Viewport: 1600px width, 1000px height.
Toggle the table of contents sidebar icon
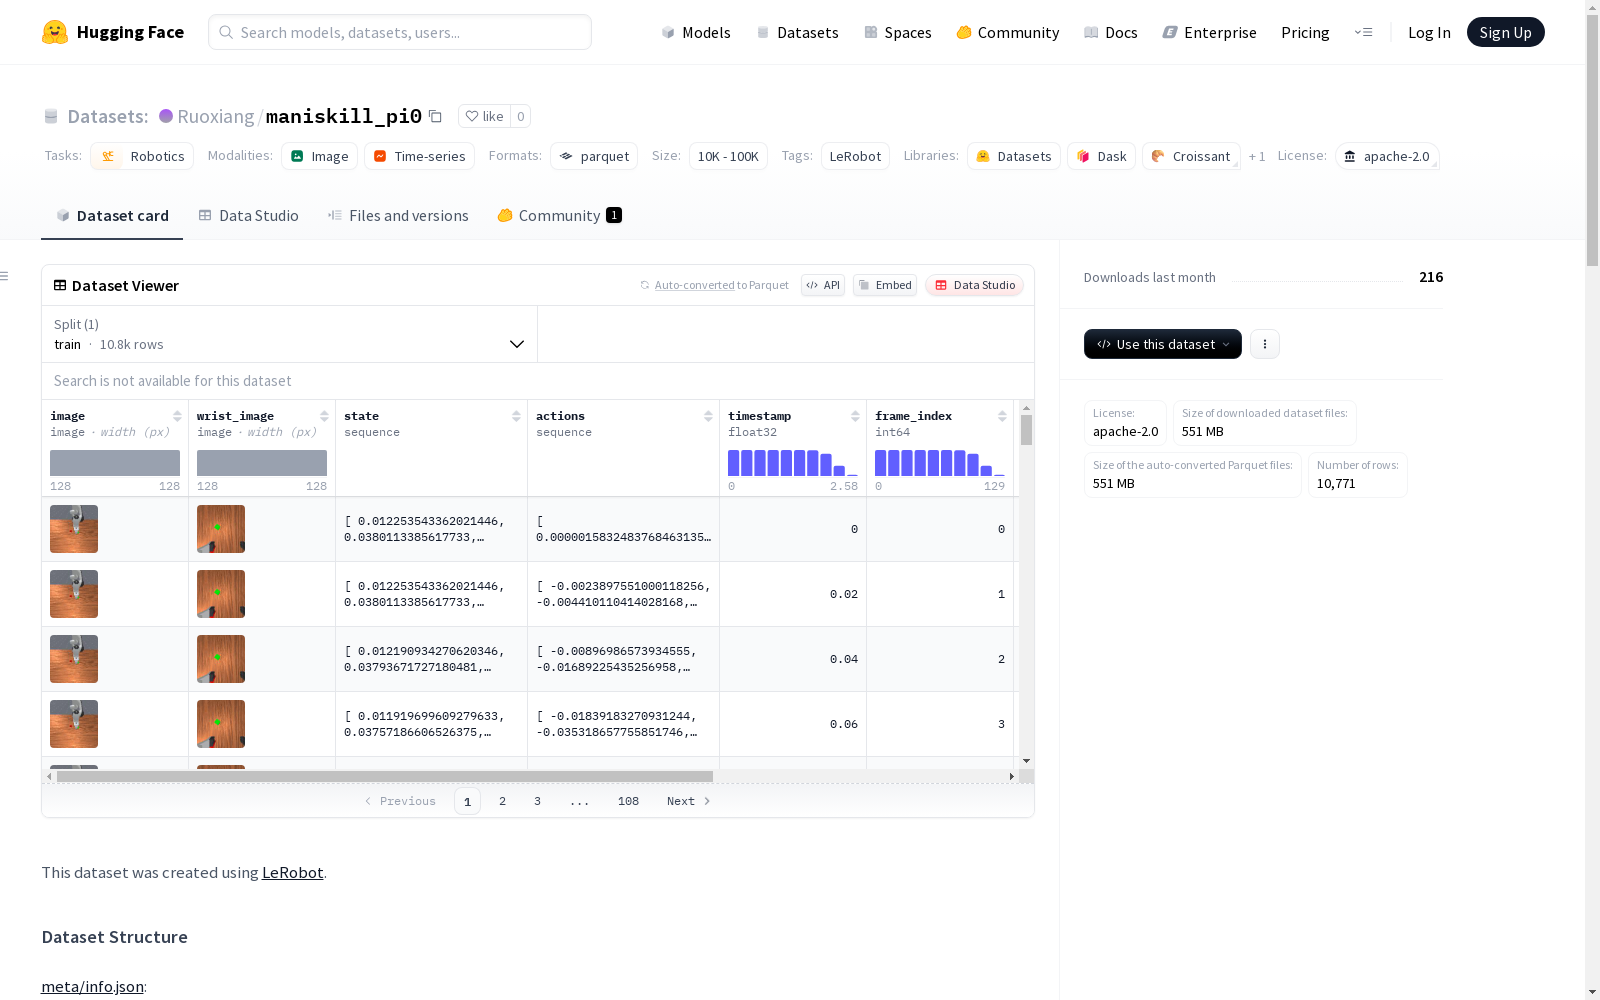tap(5, 276)
